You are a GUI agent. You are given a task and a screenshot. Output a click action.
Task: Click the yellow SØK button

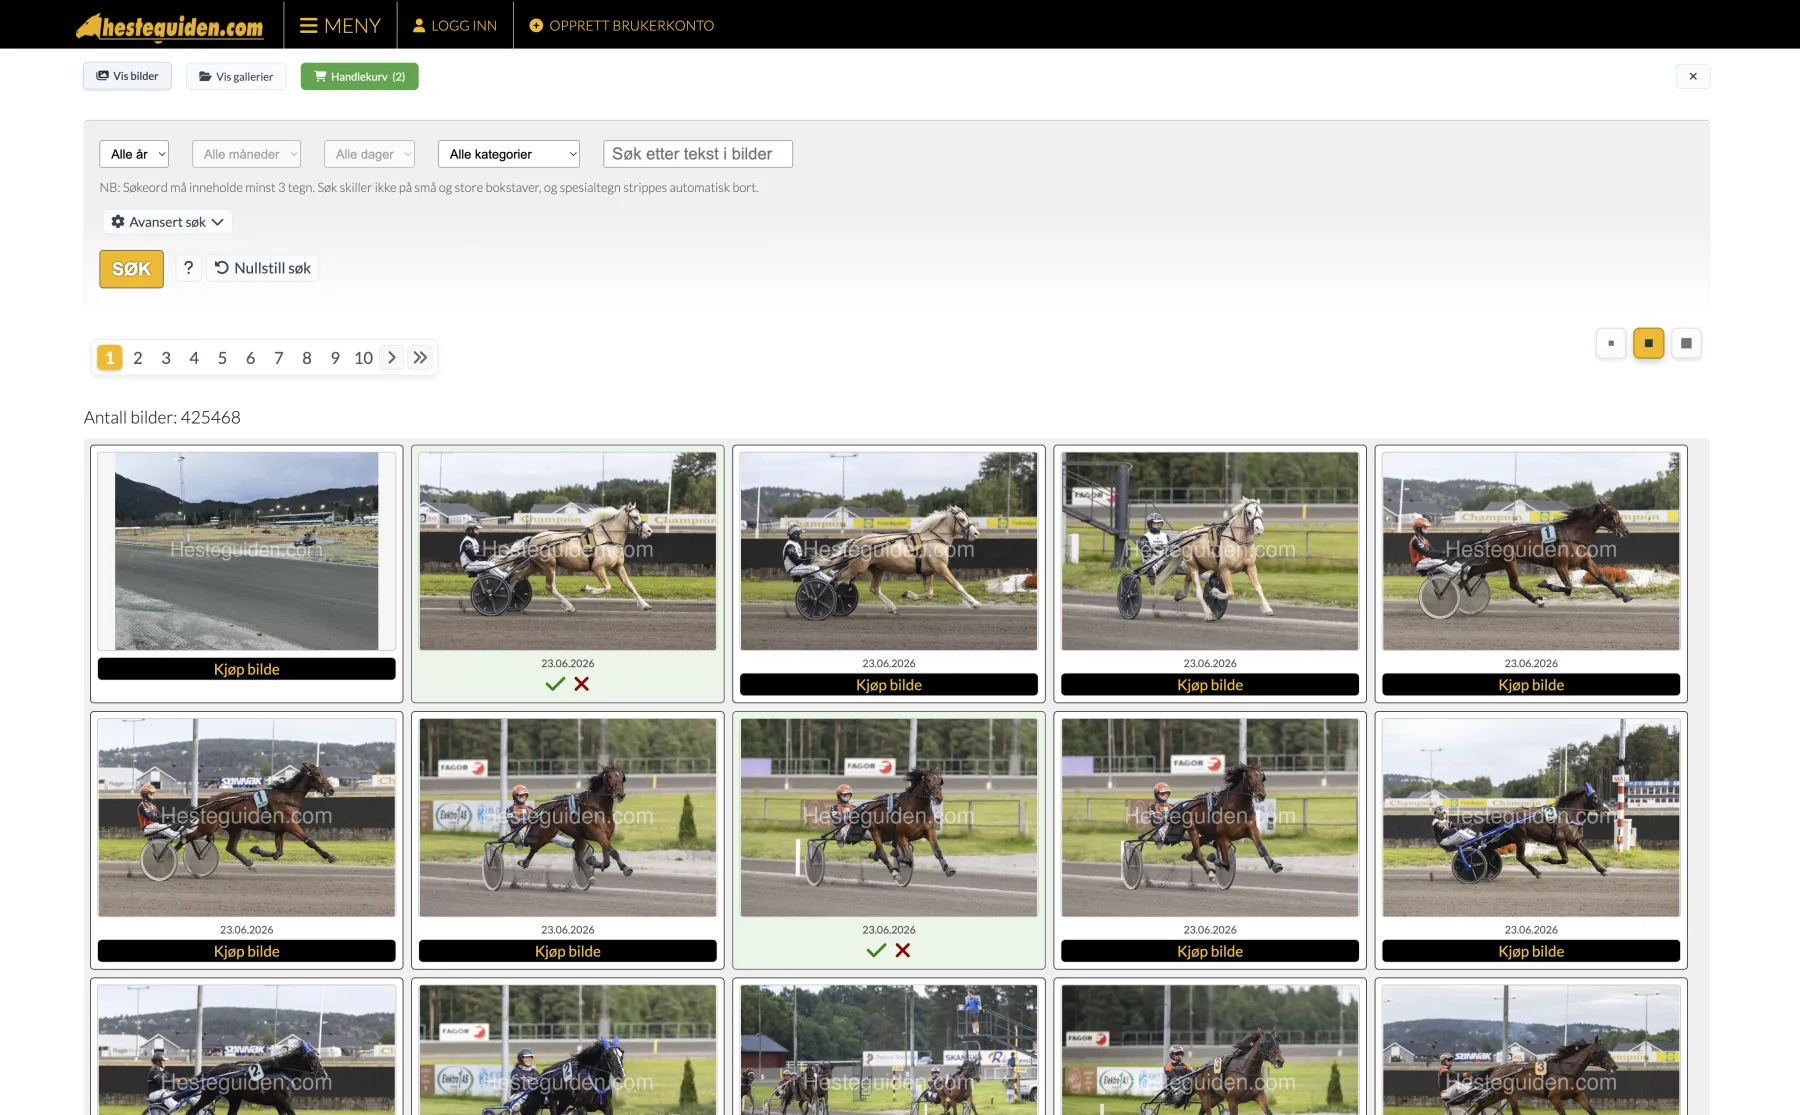pos(131,269)
